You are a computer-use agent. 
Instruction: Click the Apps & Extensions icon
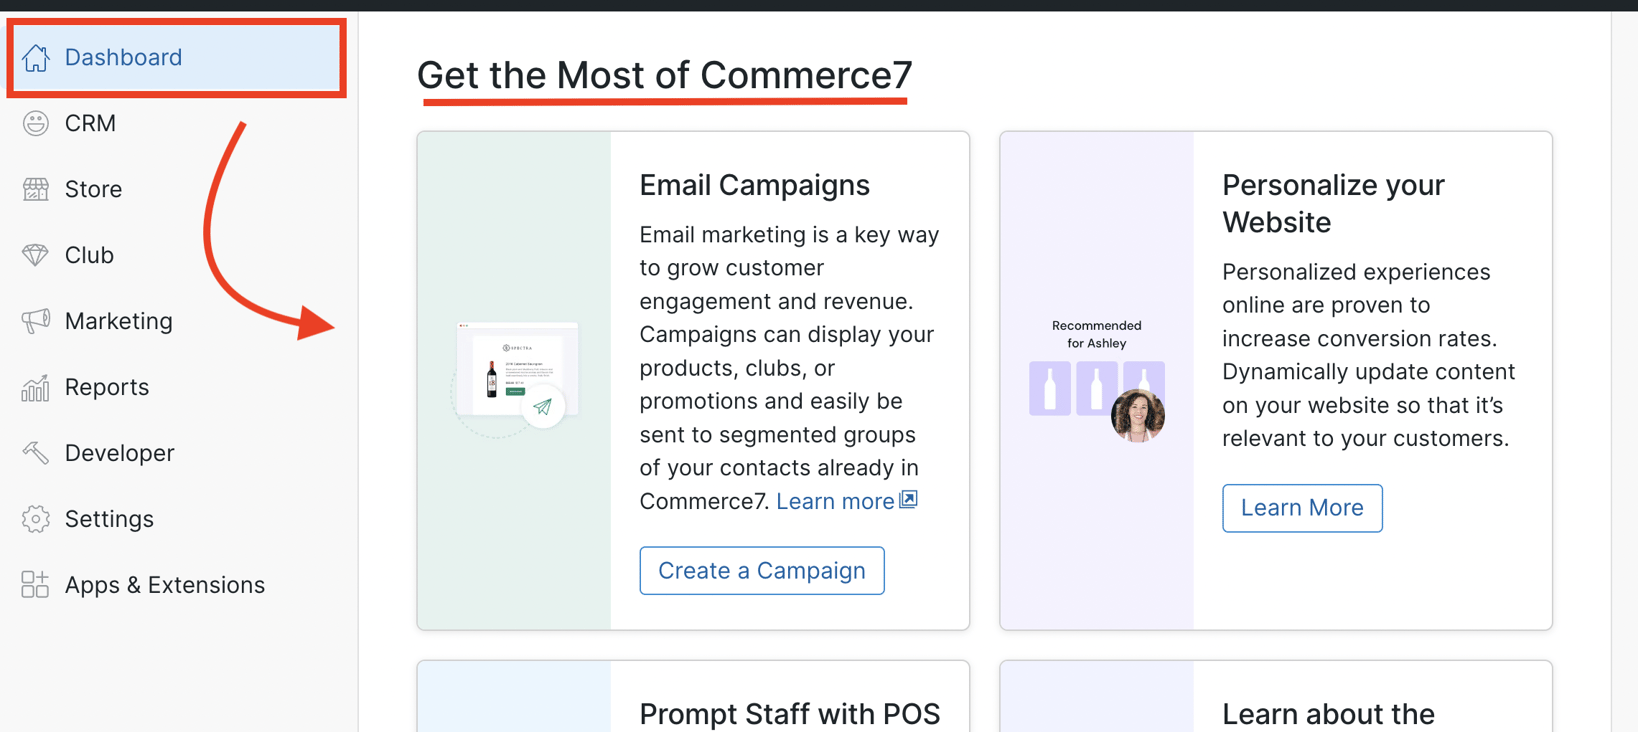(34, 584)
